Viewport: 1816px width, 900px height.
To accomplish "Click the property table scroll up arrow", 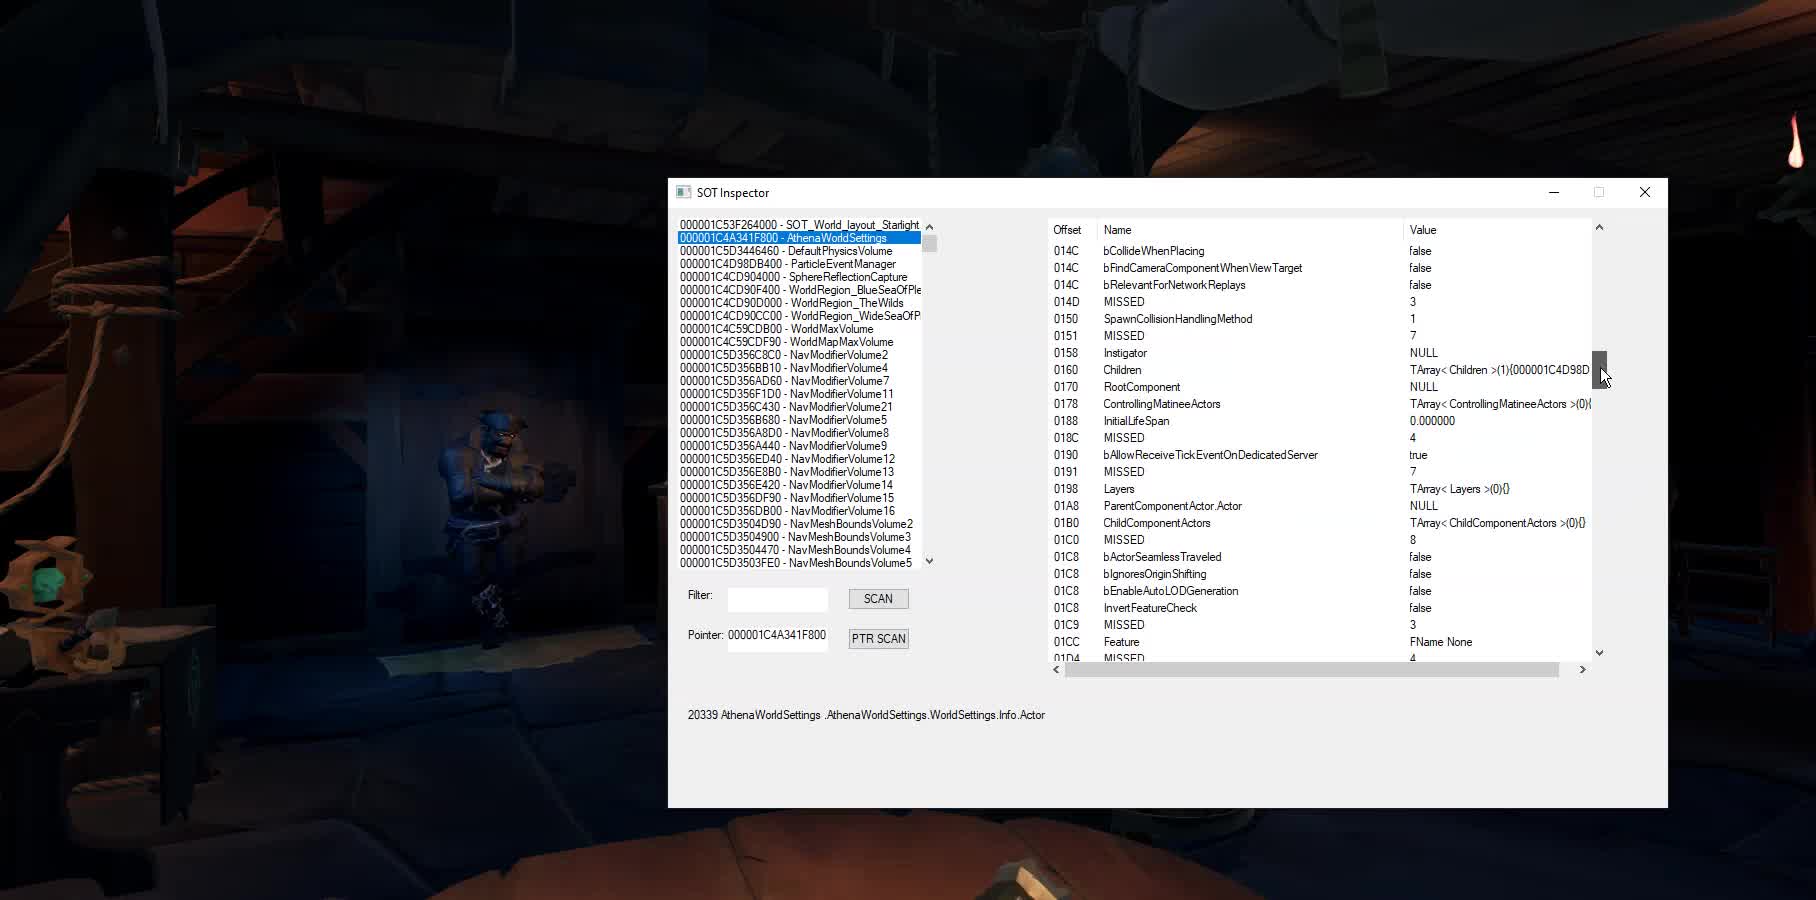I will point(1599,228).
